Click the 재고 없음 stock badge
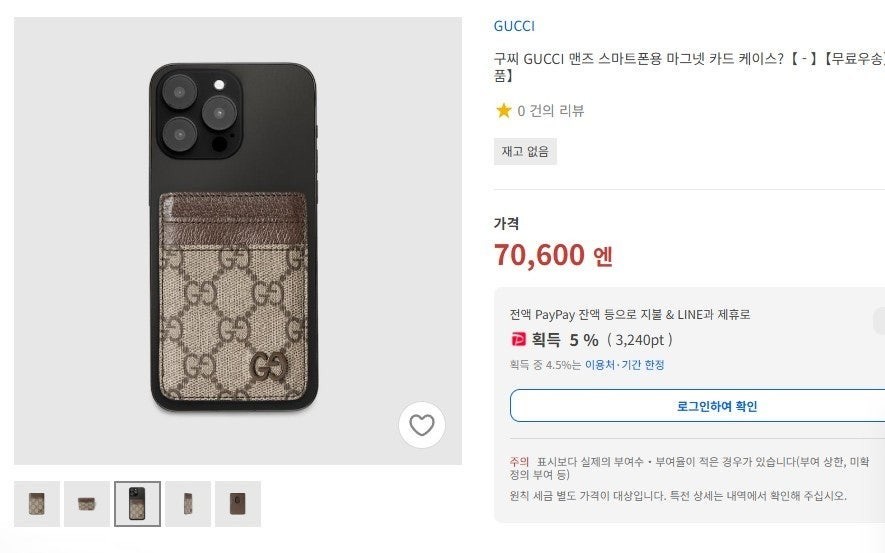Viewport: 885px width, 553px height. tap(525, 152)
